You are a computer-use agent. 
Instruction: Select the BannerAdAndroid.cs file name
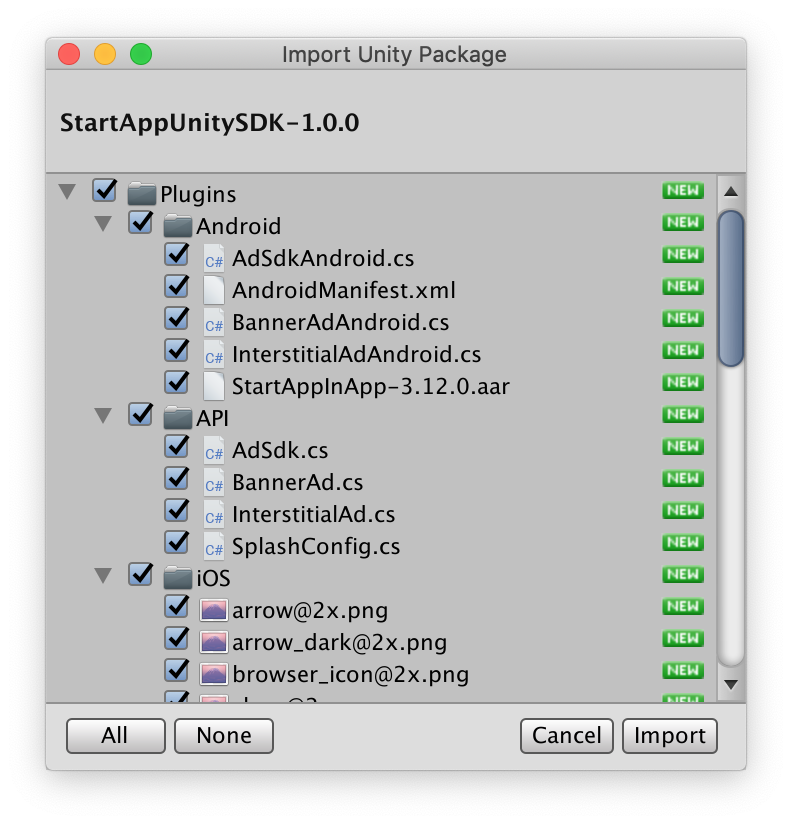(341, 322)
